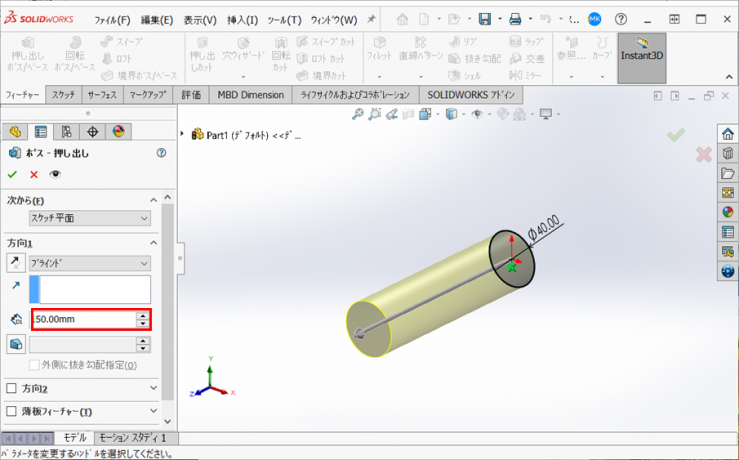Enable the 薄板フィーチャー checkbox
The image size is (739, 460).
12,411
